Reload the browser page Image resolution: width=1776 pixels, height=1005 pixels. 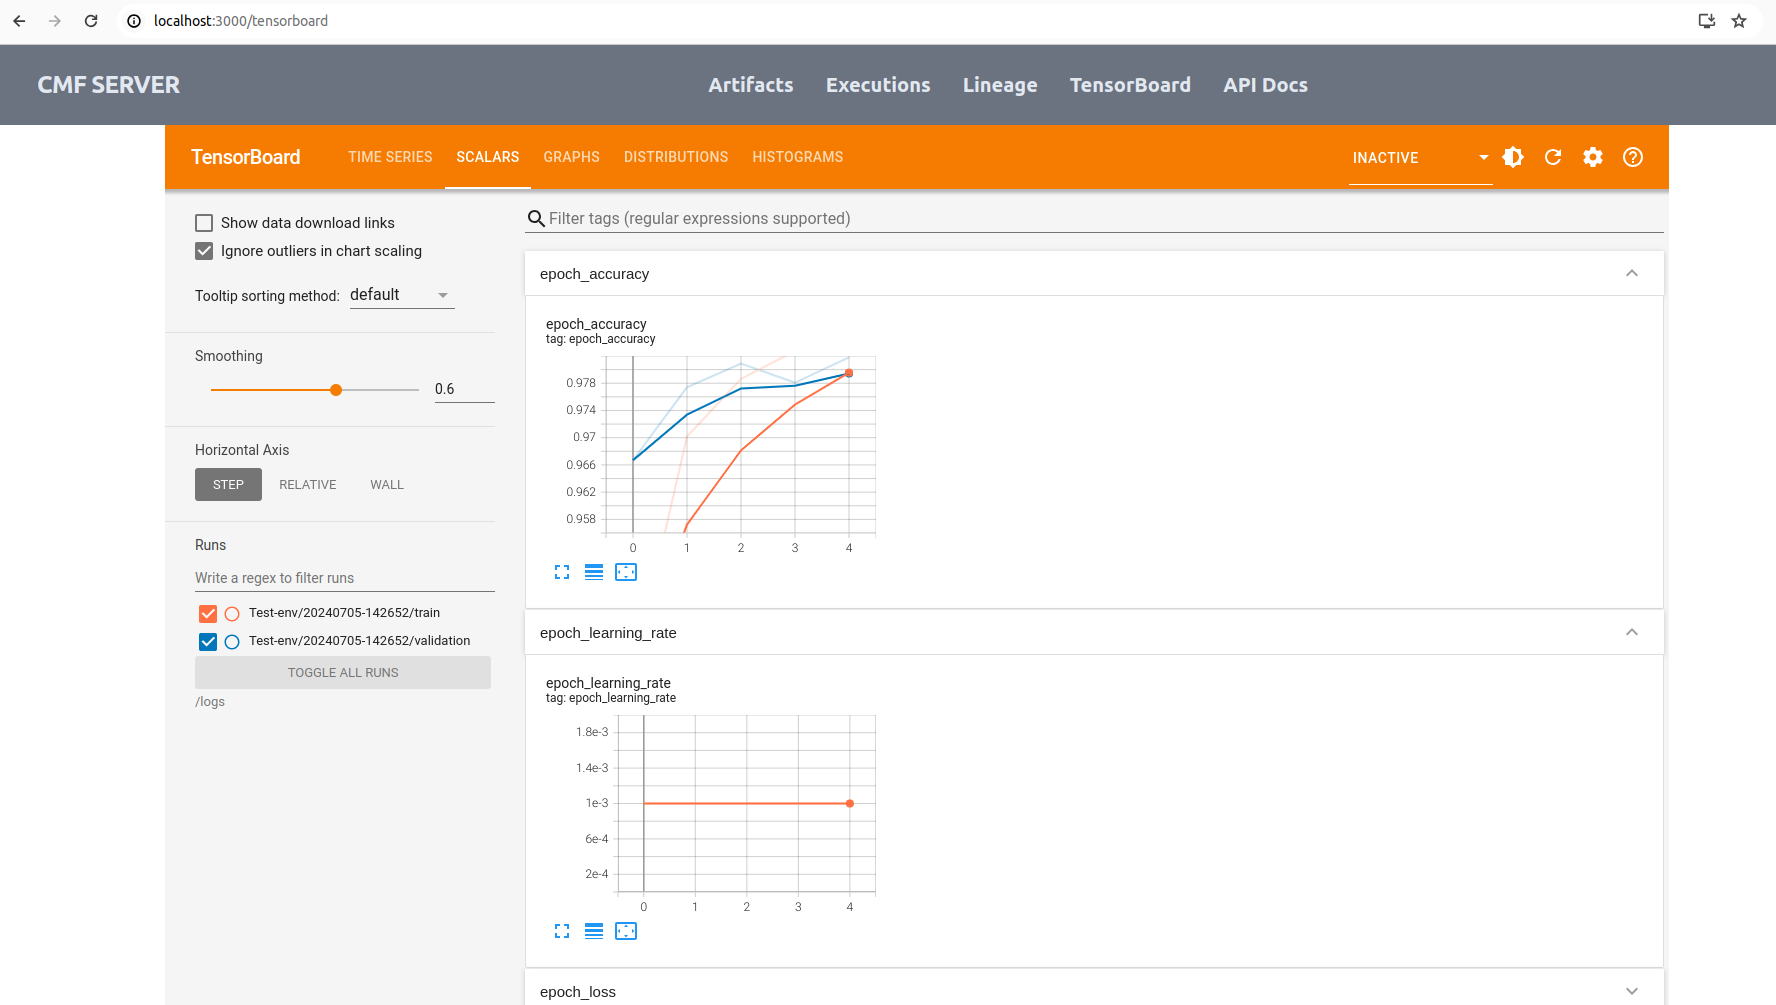click(91, 21)
